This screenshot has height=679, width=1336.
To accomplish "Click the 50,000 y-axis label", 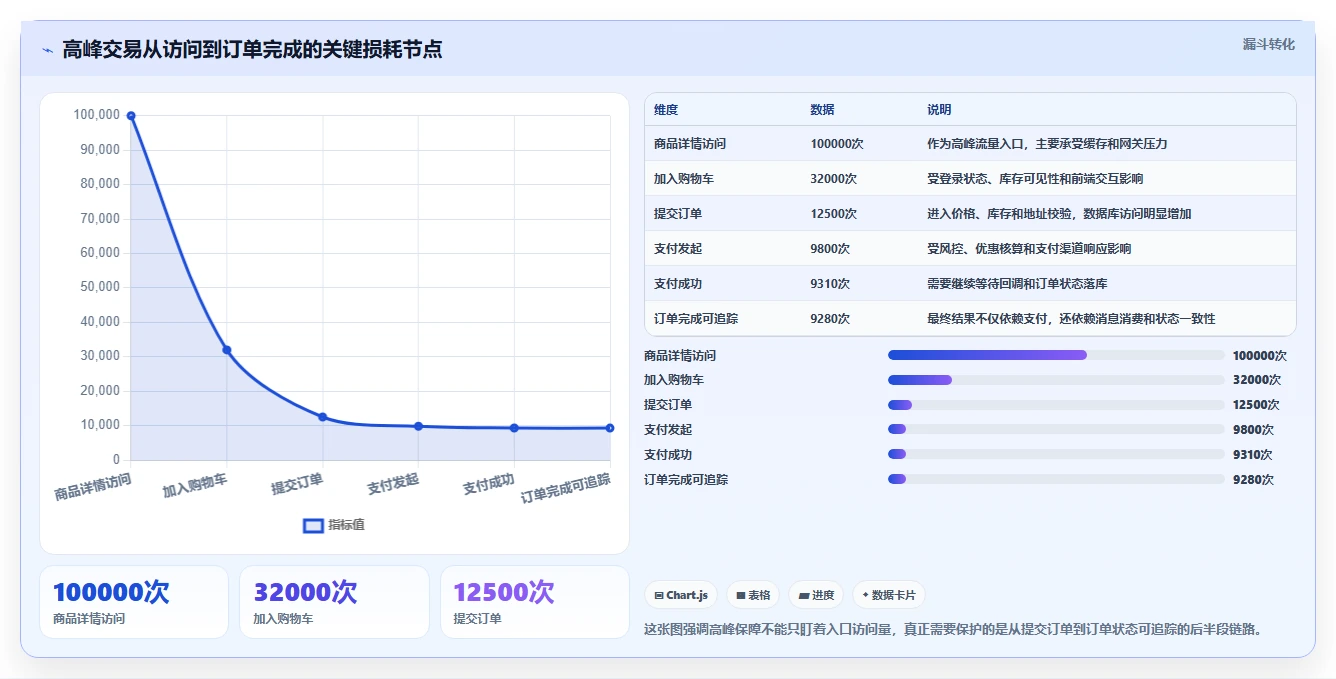I will click(x=99, y=287).
